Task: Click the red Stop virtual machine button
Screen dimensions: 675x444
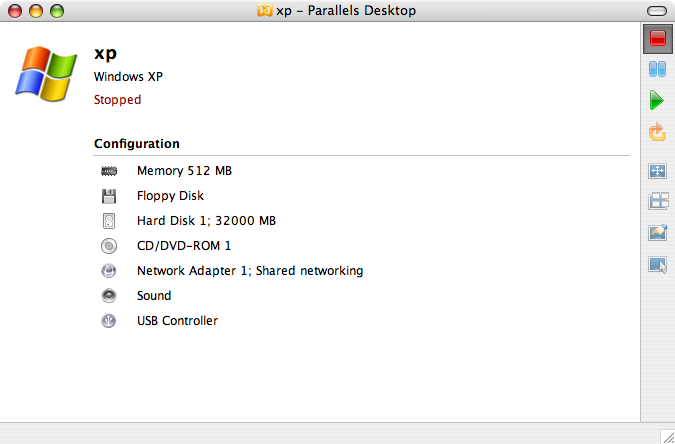Action: coord(657,39)
